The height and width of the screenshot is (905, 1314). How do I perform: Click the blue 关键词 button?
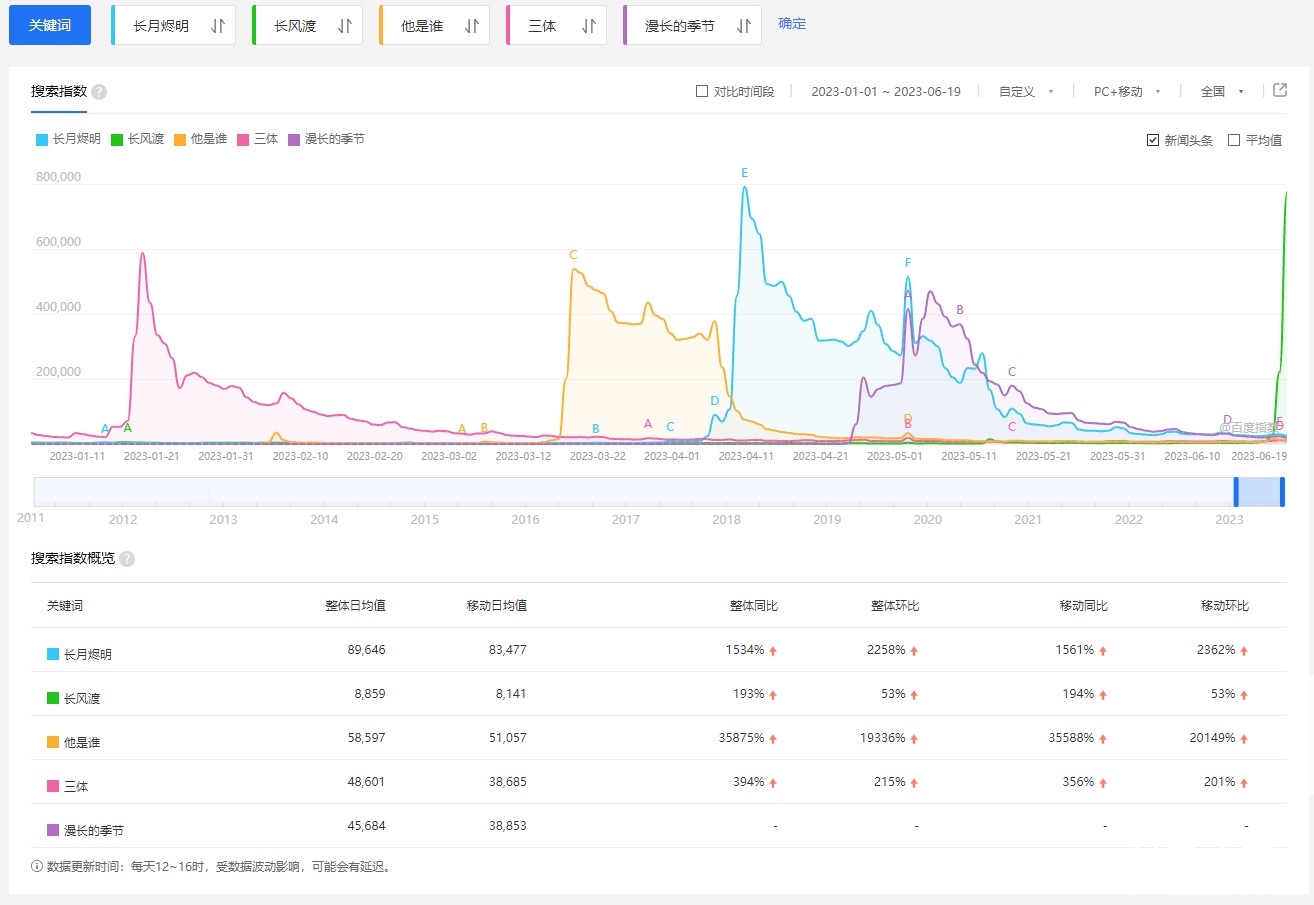pos(50,25)
